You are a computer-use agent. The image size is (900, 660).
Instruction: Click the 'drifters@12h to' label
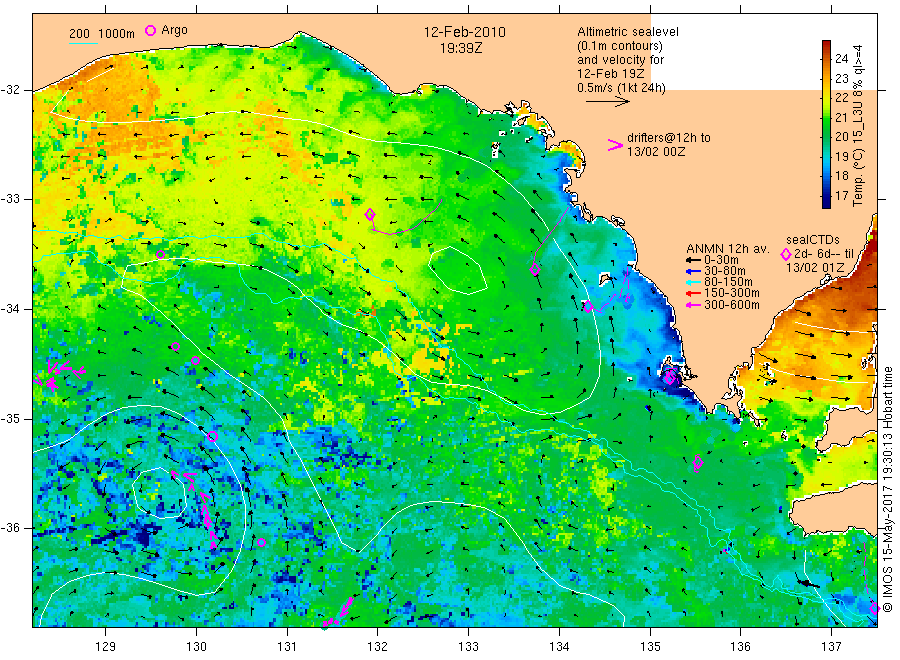coord(669,138)
